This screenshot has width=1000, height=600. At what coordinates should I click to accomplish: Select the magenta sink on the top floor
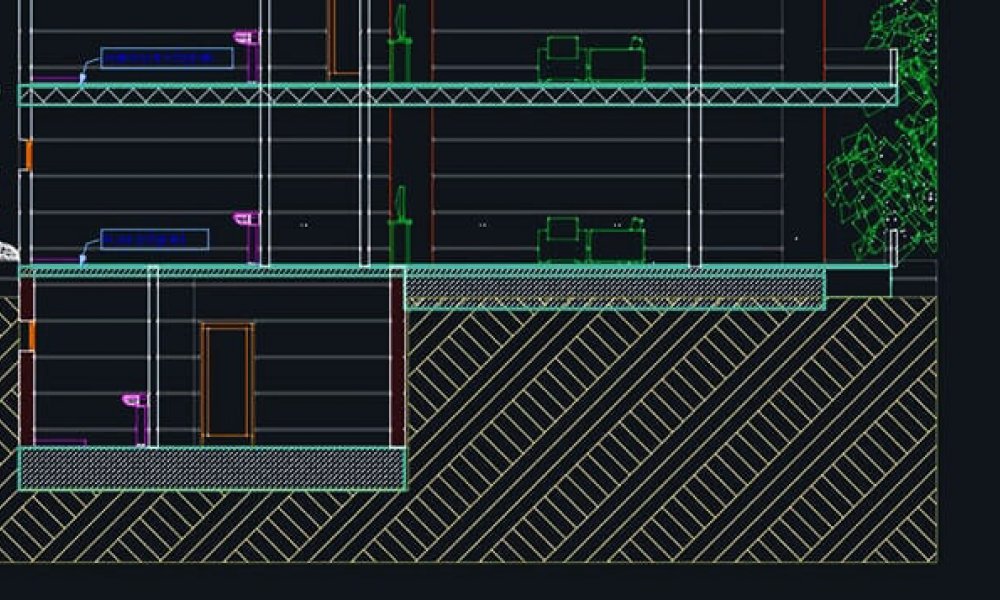[x=246, y=39]
